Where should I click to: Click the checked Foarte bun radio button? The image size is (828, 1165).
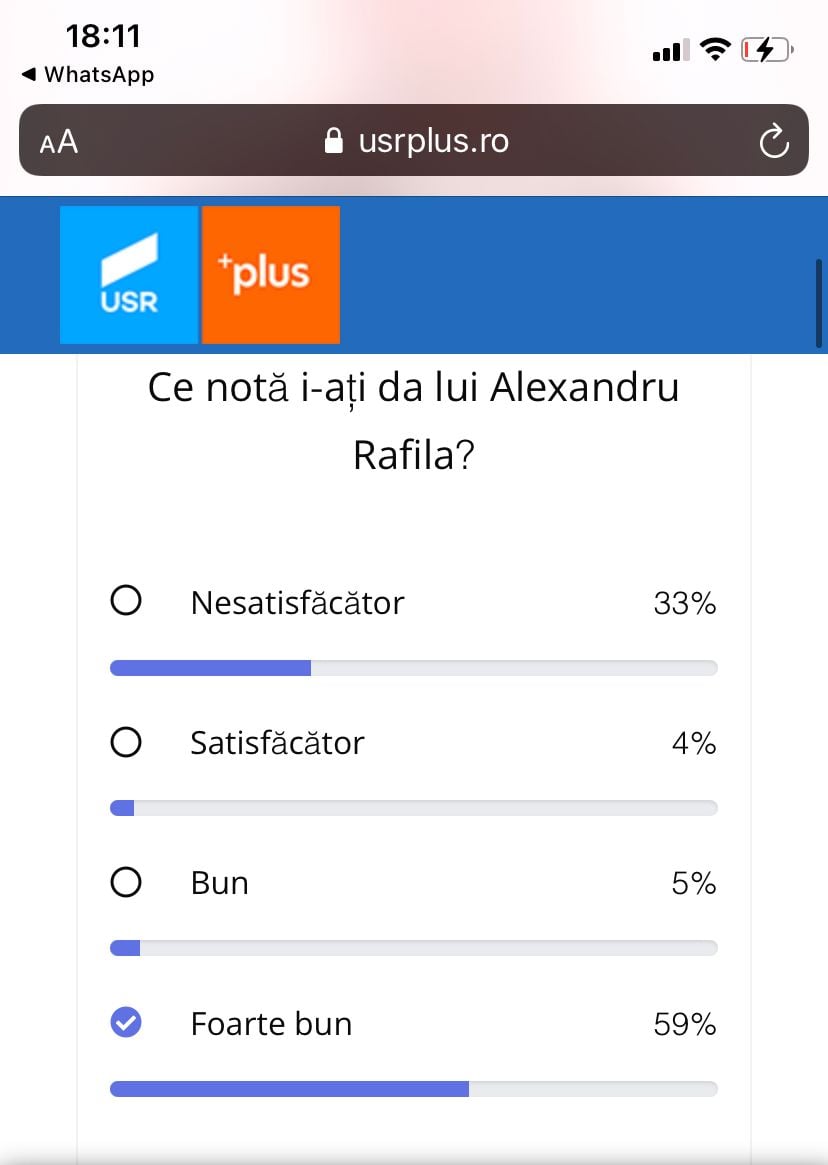[126, 1023]
